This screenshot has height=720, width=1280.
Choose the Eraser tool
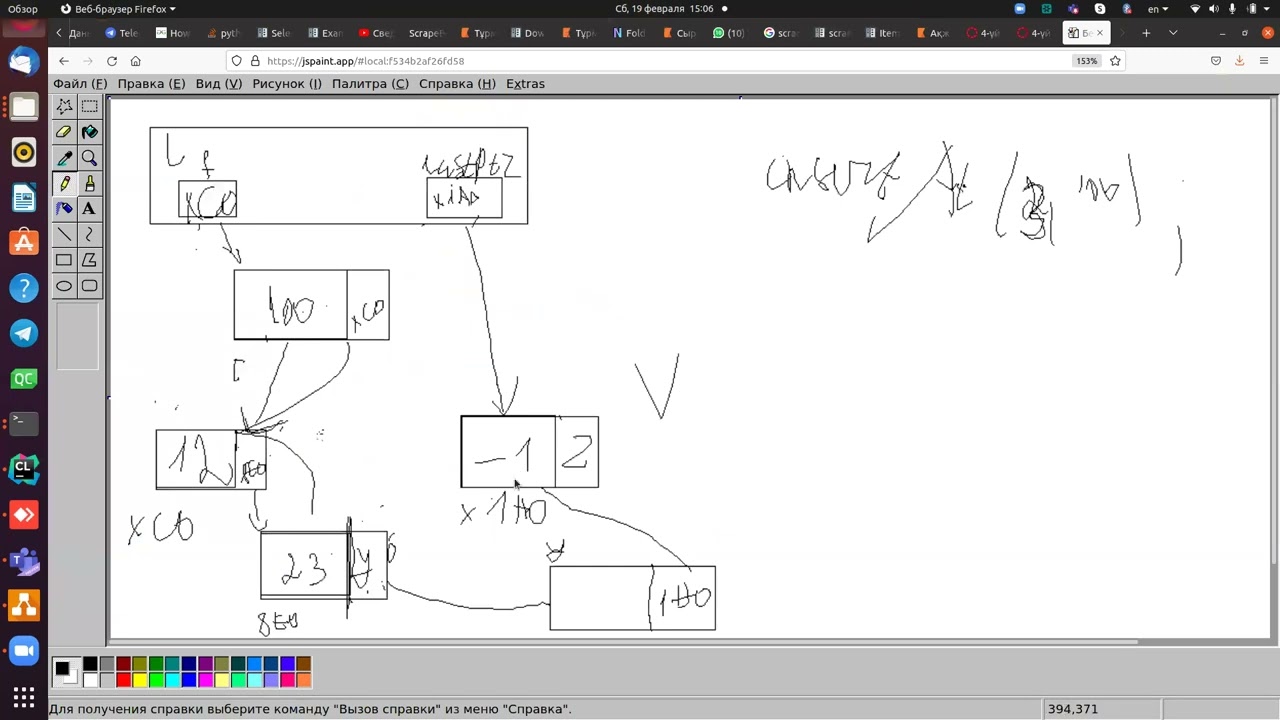coord(64,132)
